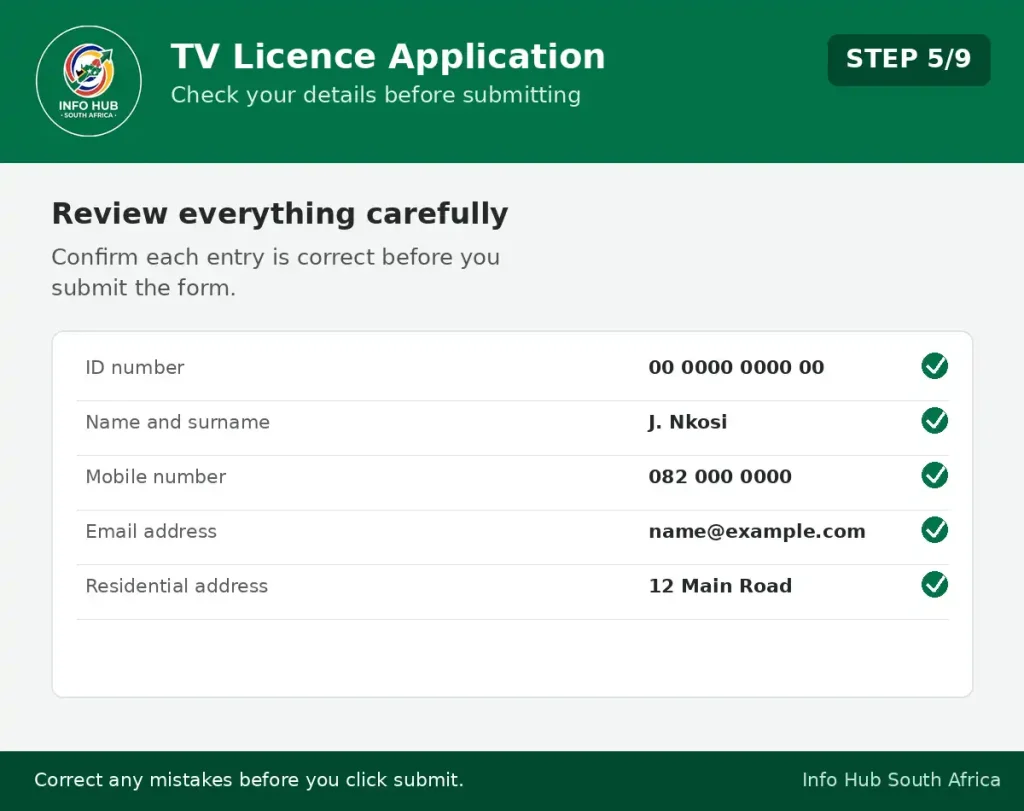Click the checkmark on the Mobile number row
1024x811 pixels.
pos(935,475)
